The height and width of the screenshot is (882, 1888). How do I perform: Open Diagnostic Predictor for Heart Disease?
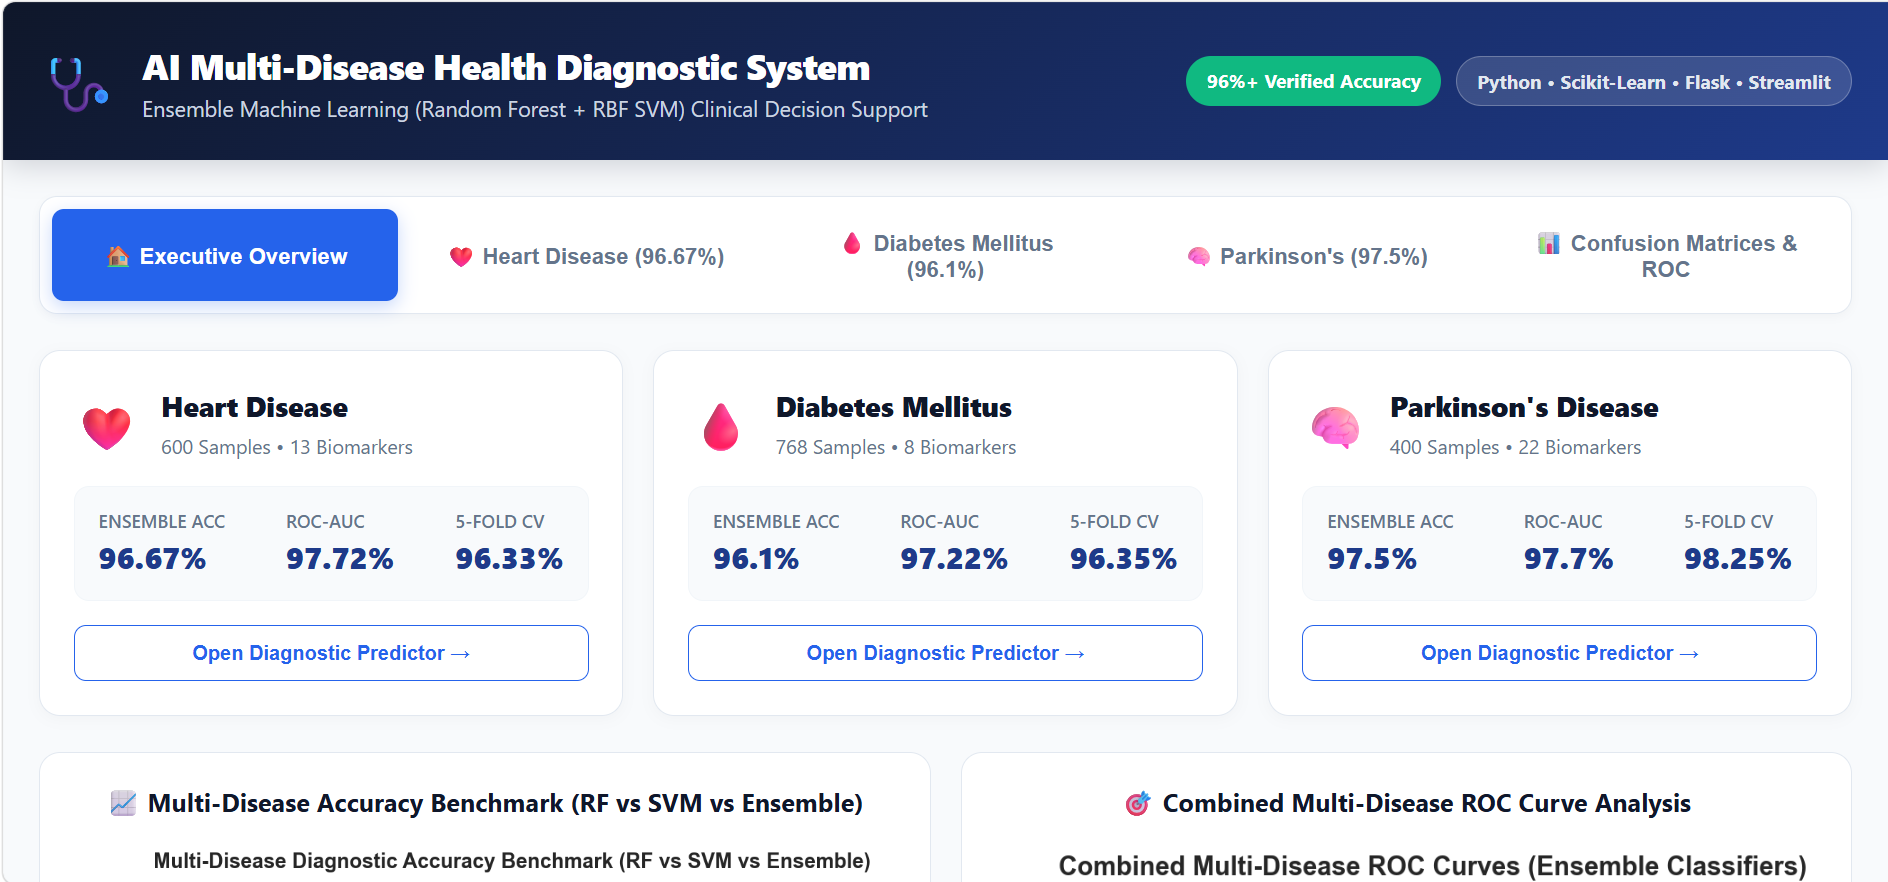pos(331,653)
